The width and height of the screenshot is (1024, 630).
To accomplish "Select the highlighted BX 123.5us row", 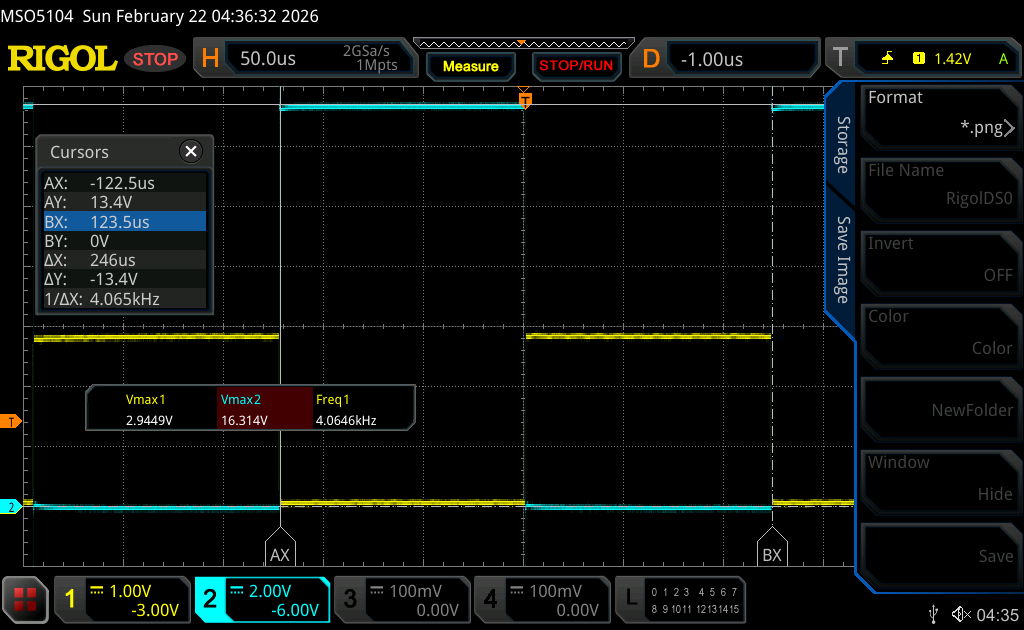I will coord(125,221).
